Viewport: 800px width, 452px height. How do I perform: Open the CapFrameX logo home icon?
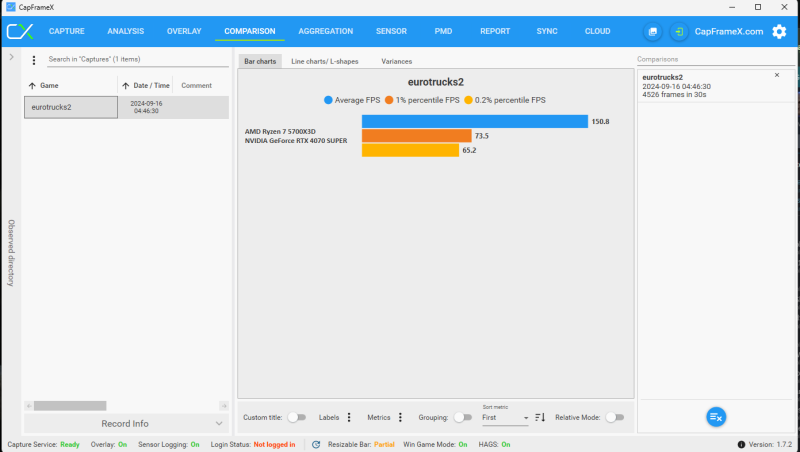tap(20, 31)
